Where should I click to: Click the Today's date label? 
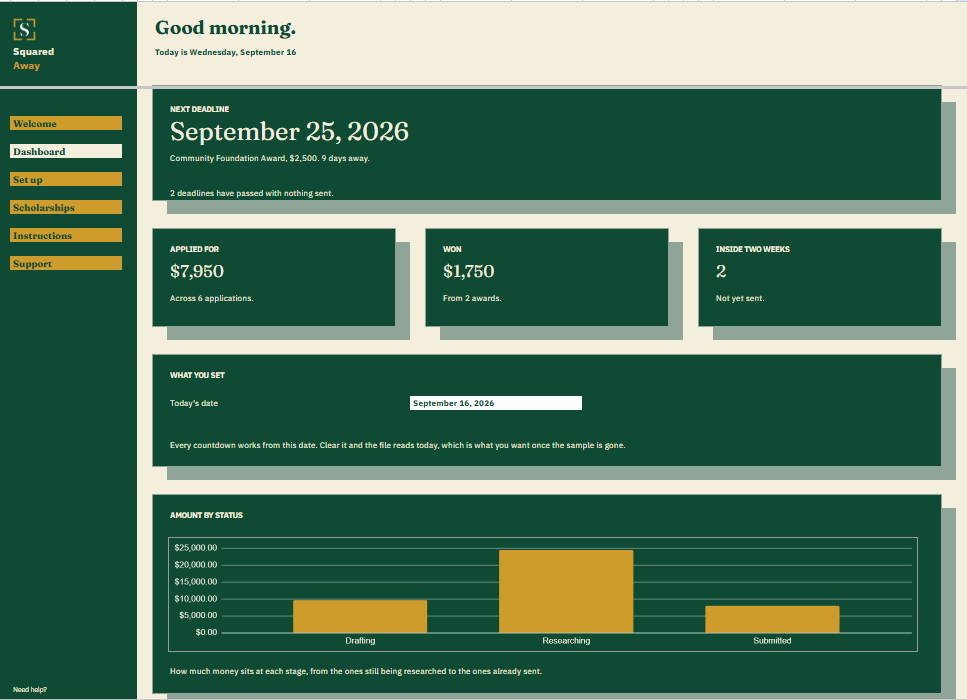tap(194, 403)
